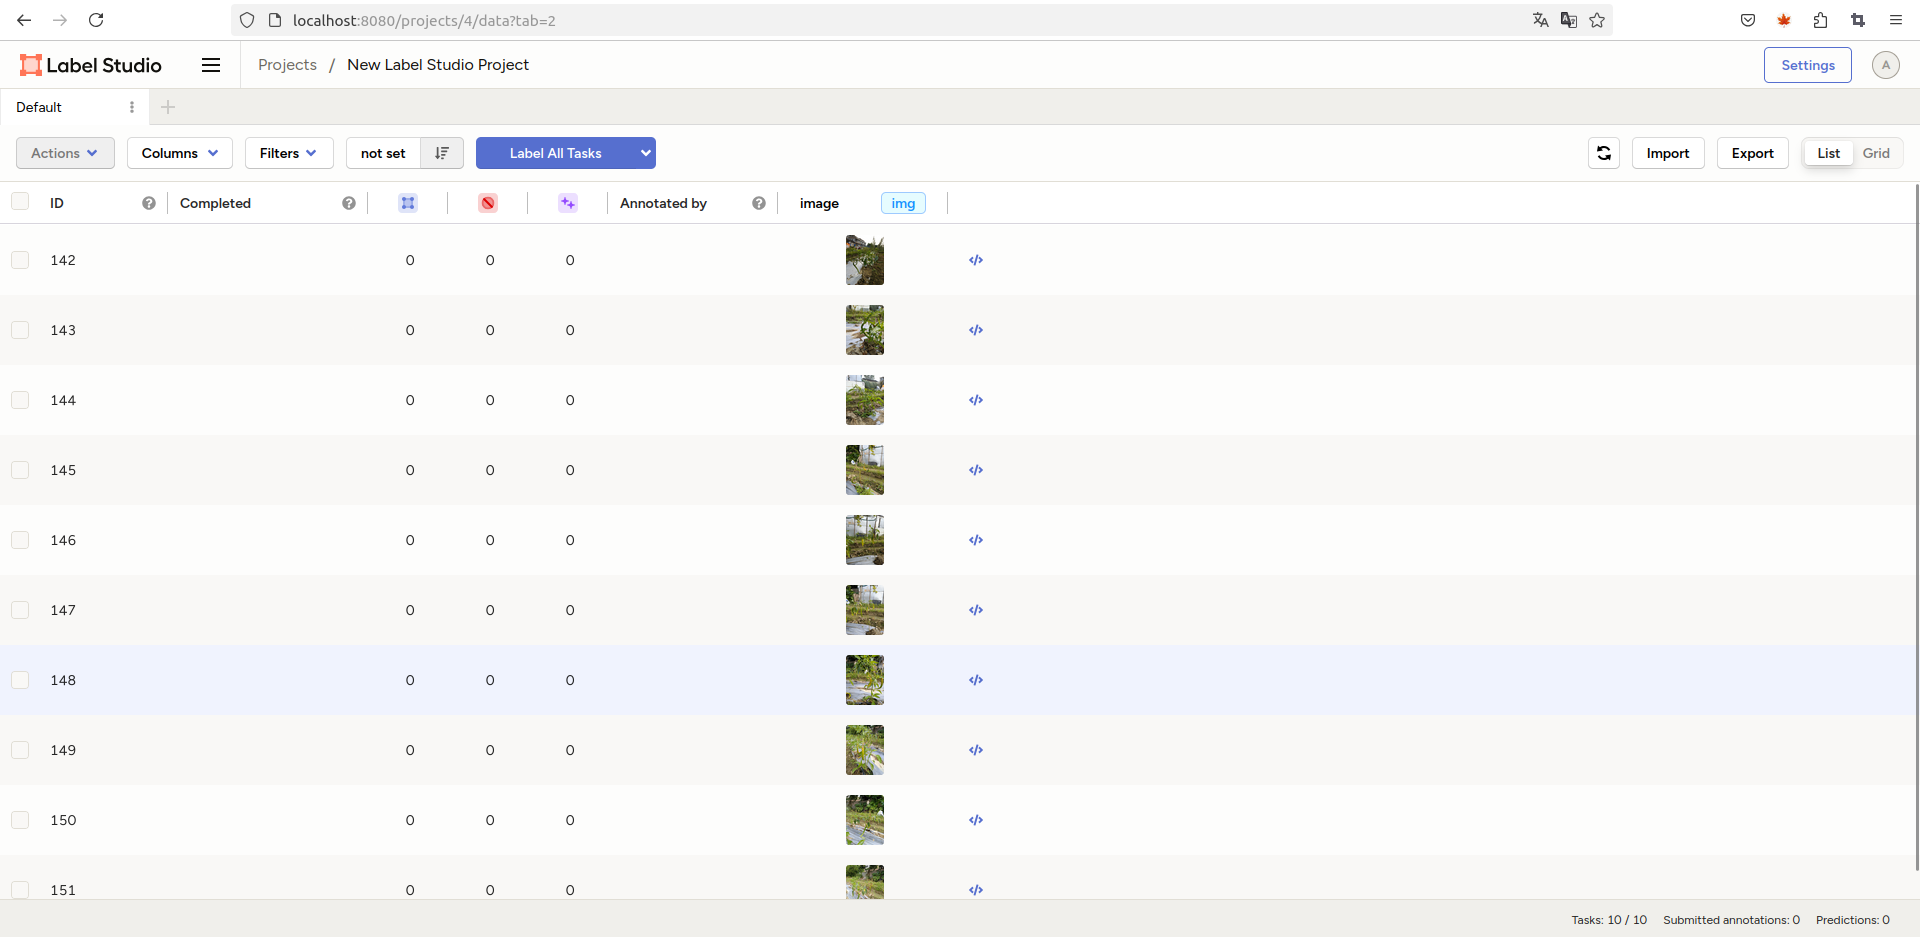Tick the checkbox for task 143
The width and height of the screenshot is (1920, 937).
(x=20, y=330)
